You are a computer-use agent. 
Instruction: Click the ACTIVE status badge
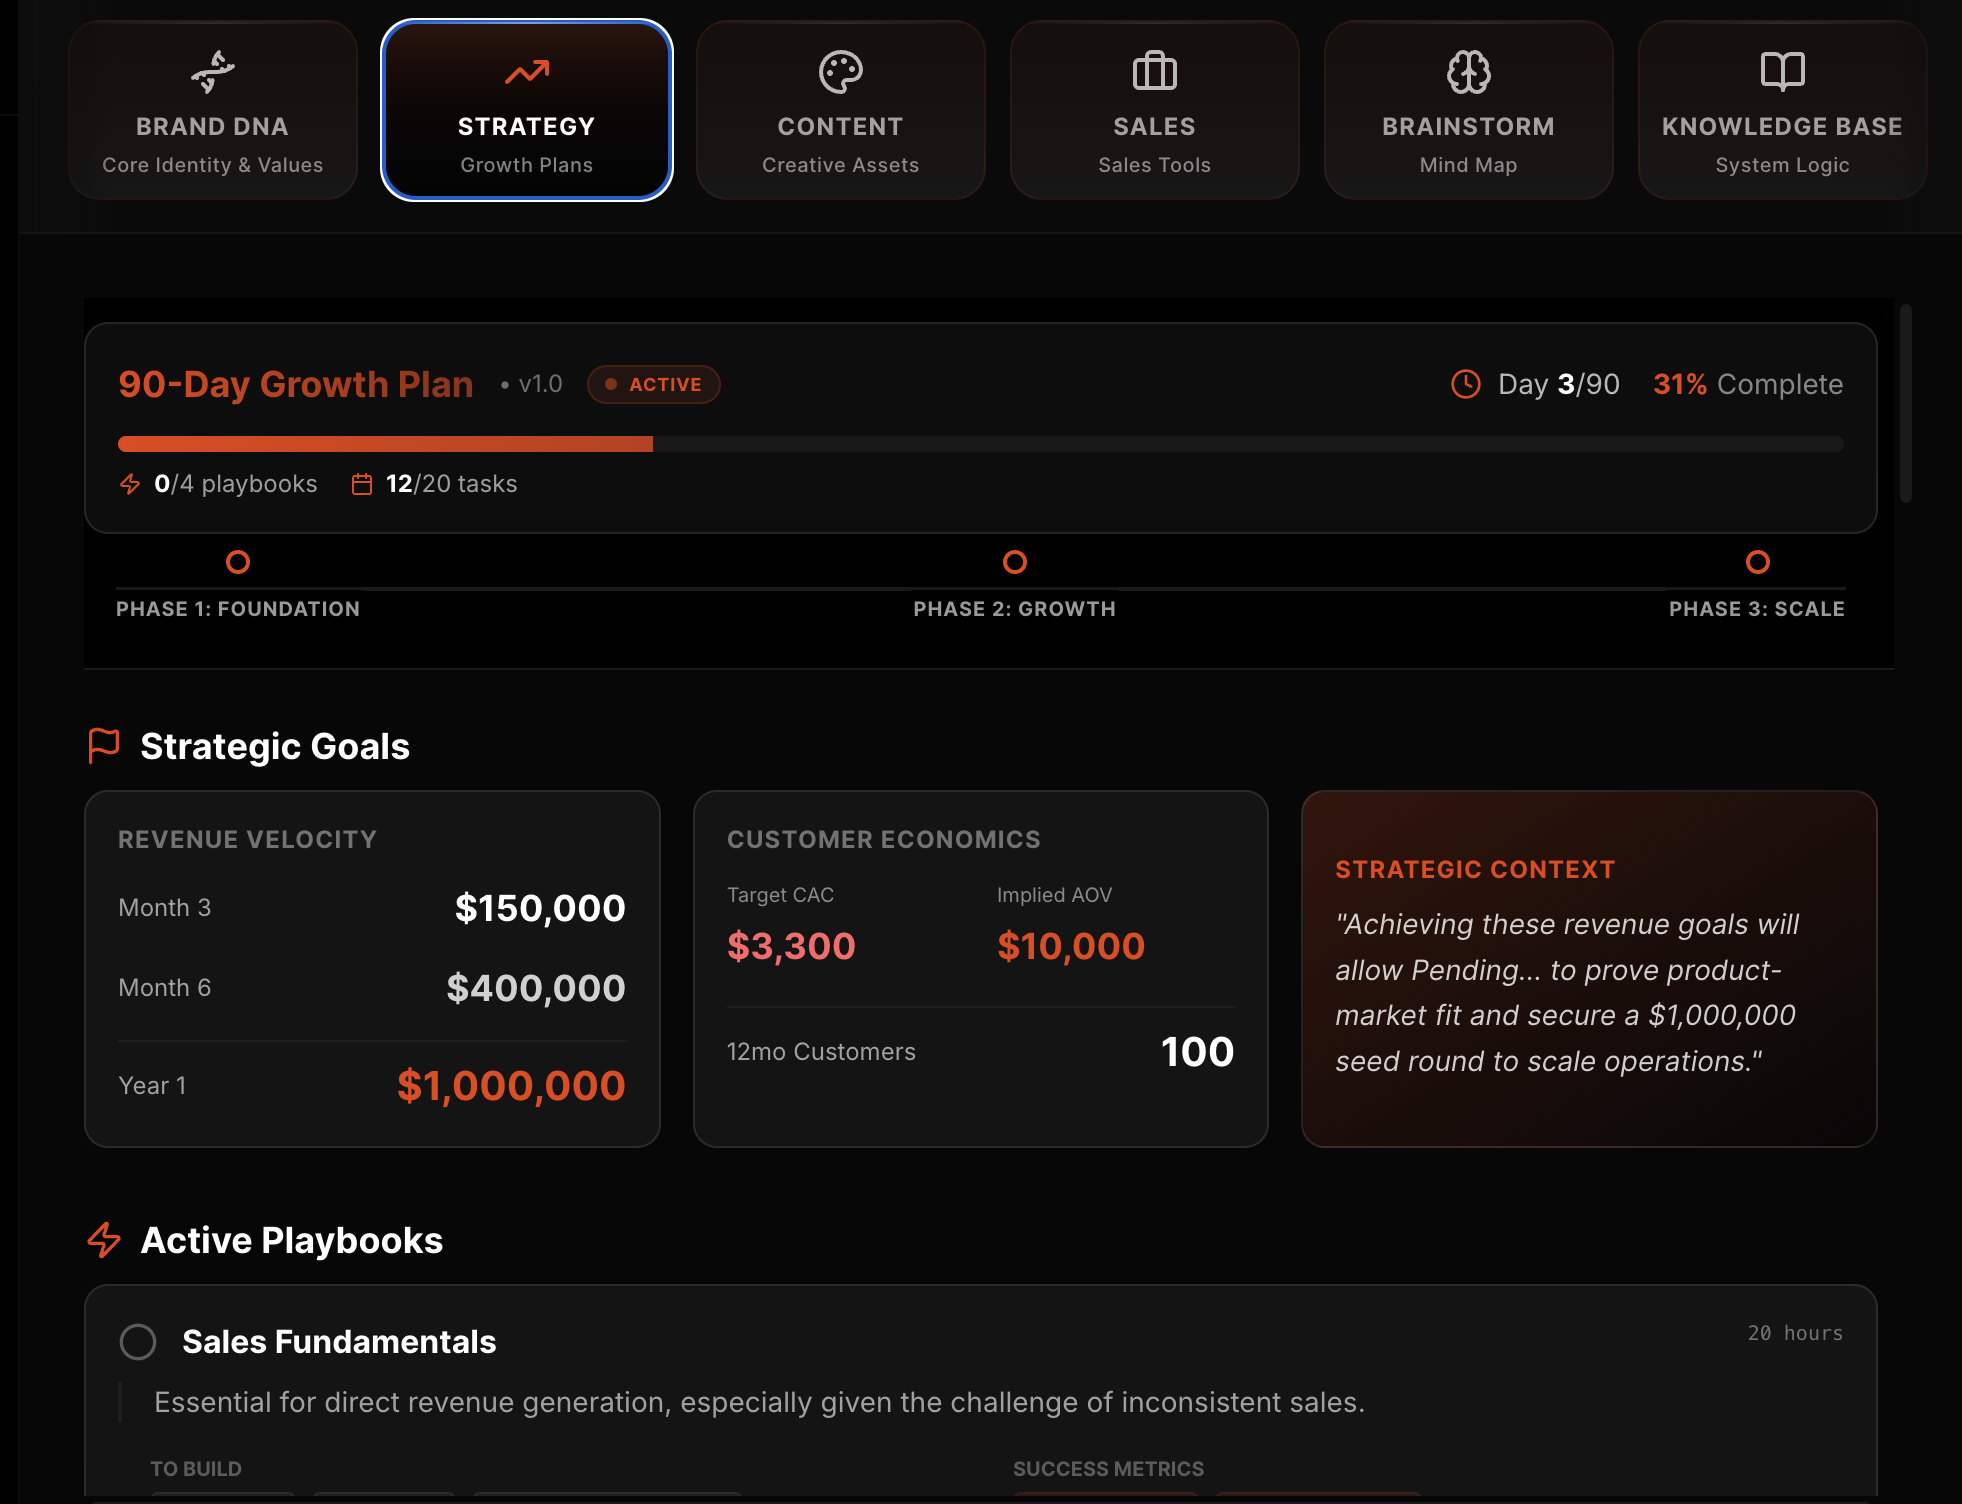[x=653, y=384]
